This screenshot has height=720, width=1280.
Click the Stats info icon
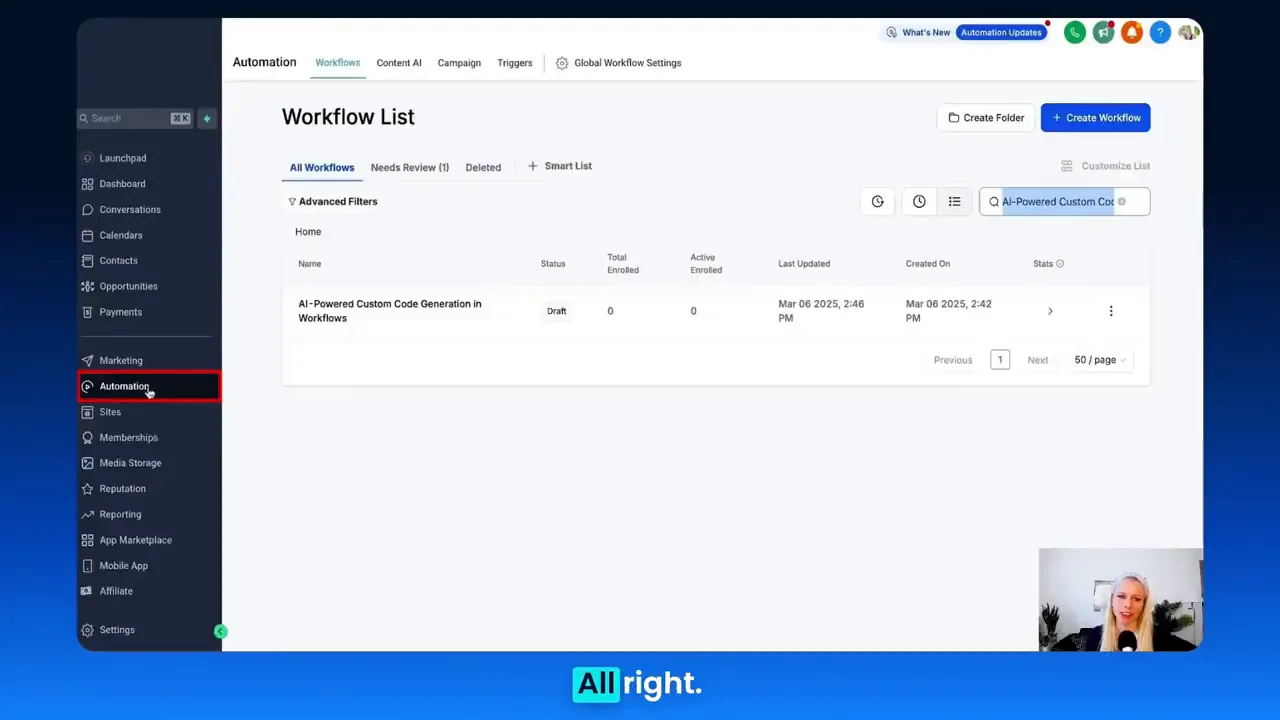pyautogui.click(x=1060, y=264)
